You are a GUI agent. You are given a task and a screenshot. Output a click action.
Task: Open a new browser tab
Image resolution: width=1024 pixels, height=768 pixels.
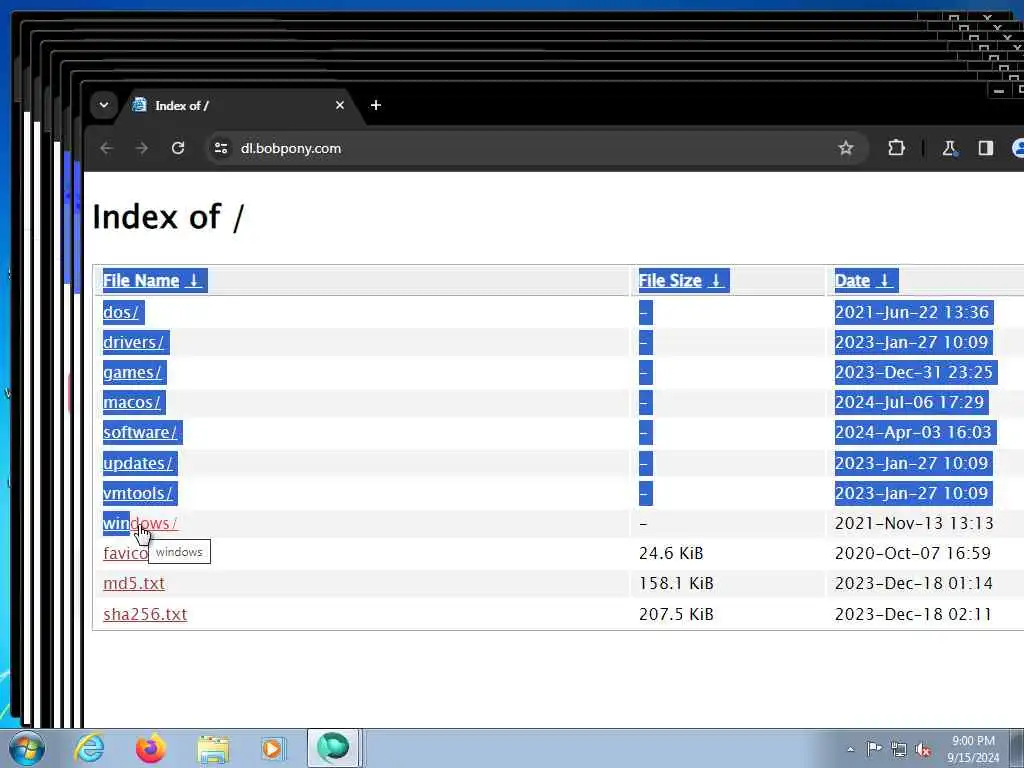376,105
